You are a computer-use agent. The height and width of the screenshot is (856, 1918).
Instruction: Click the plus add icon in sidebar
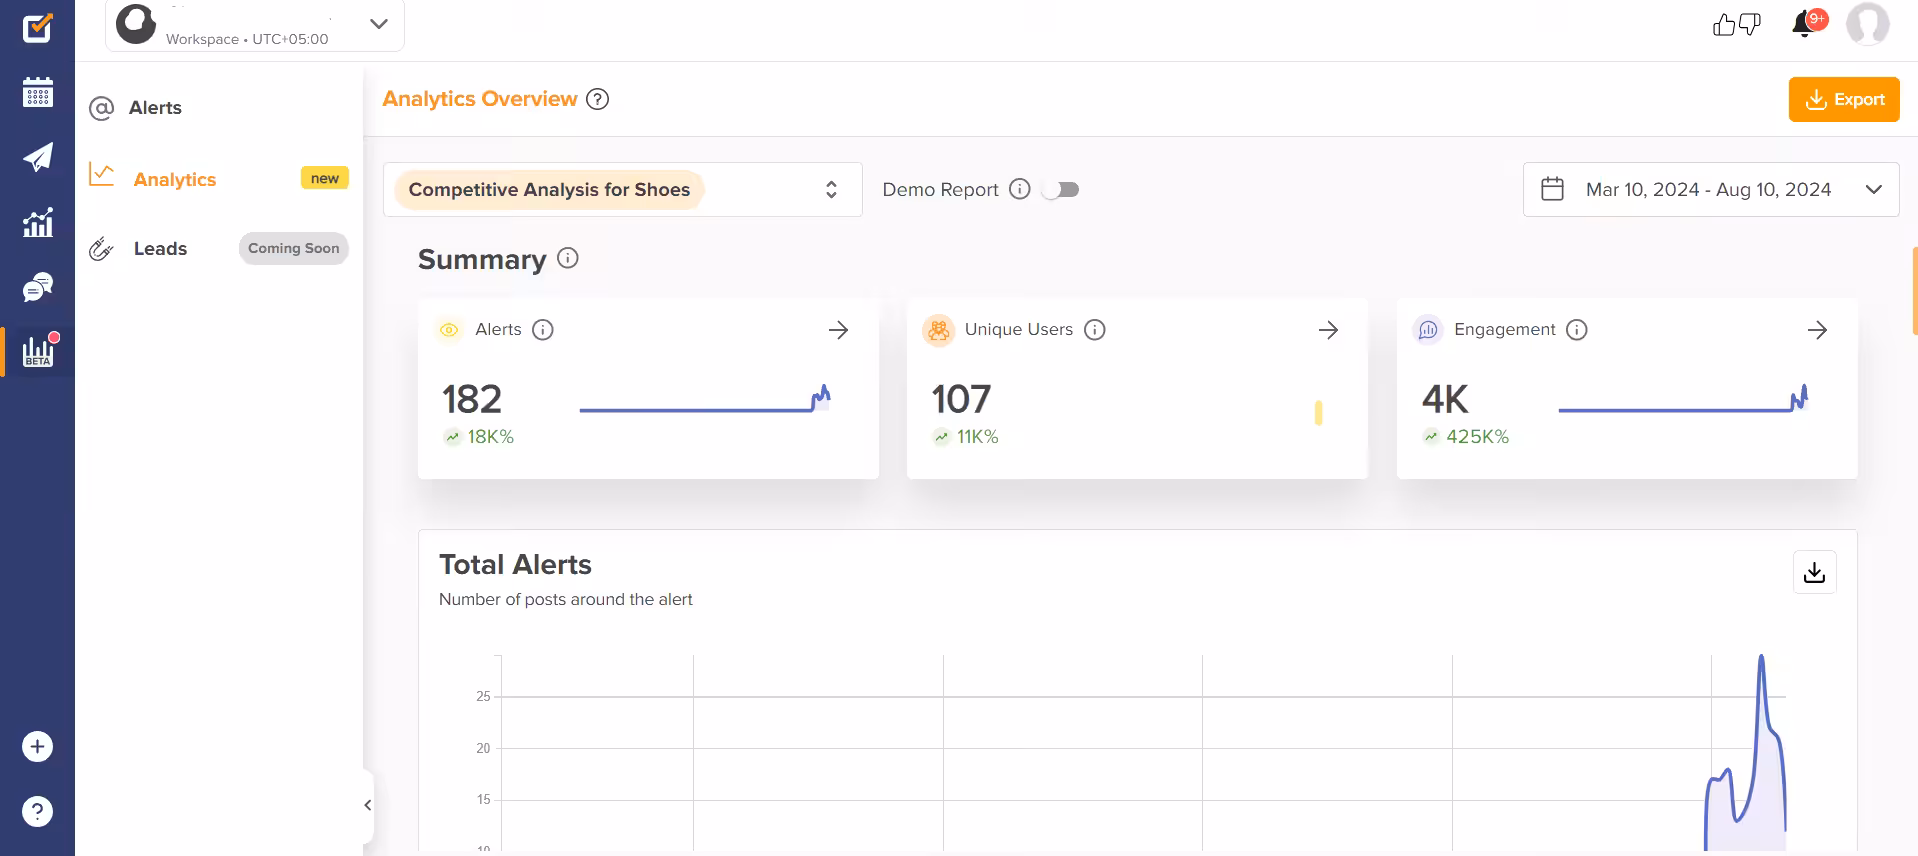click(x=37, y=746)
